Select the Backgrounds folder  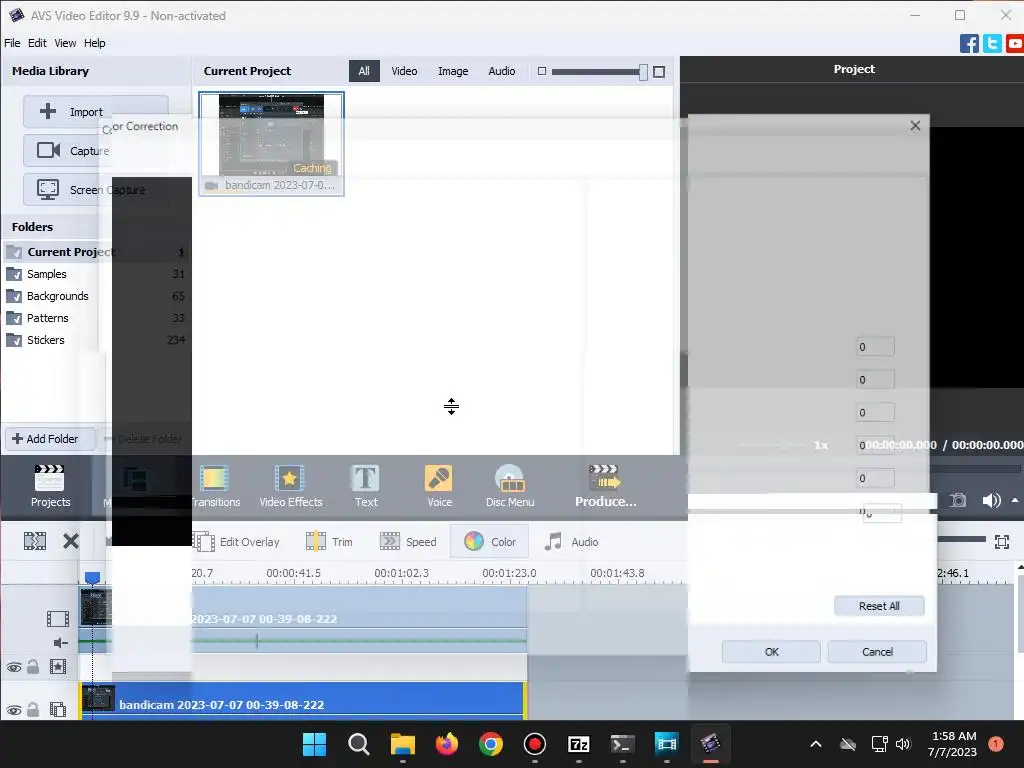(96, 296)
